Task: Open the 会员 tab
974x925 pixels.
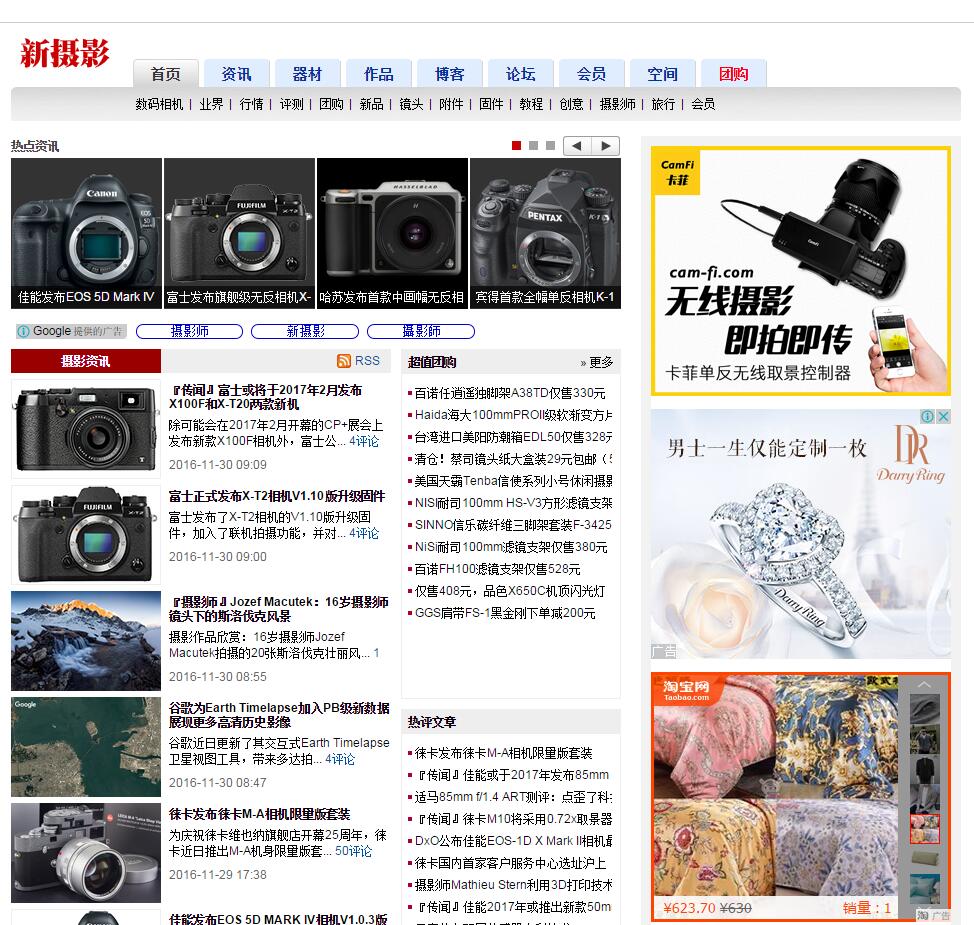Action: pos(591,74)
